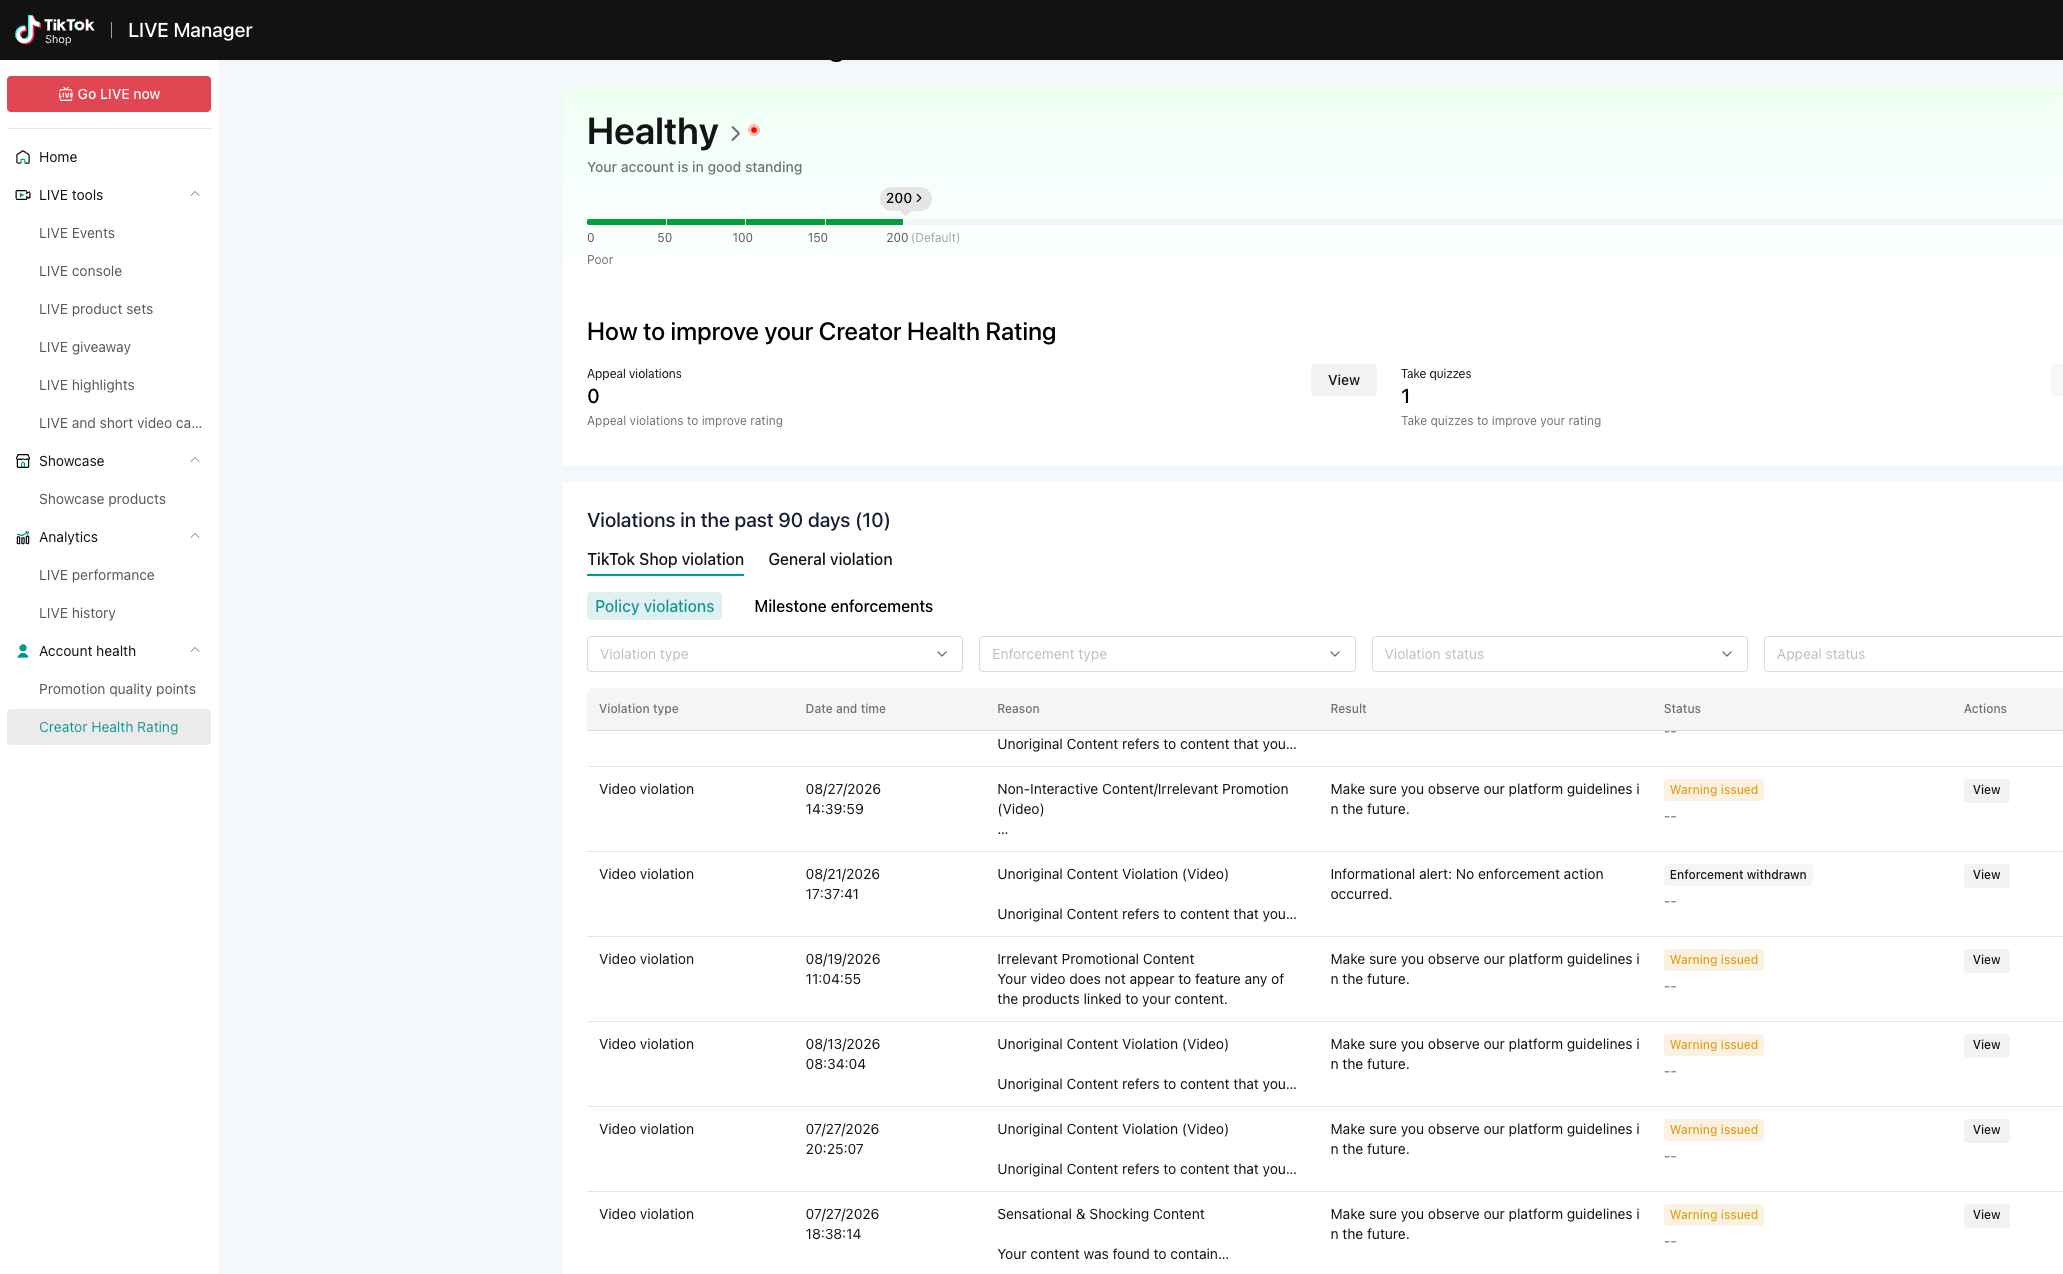This screenshot has height=1274, width=2063.
Task: Collapse the Analytics section
Action: (195, 536)
